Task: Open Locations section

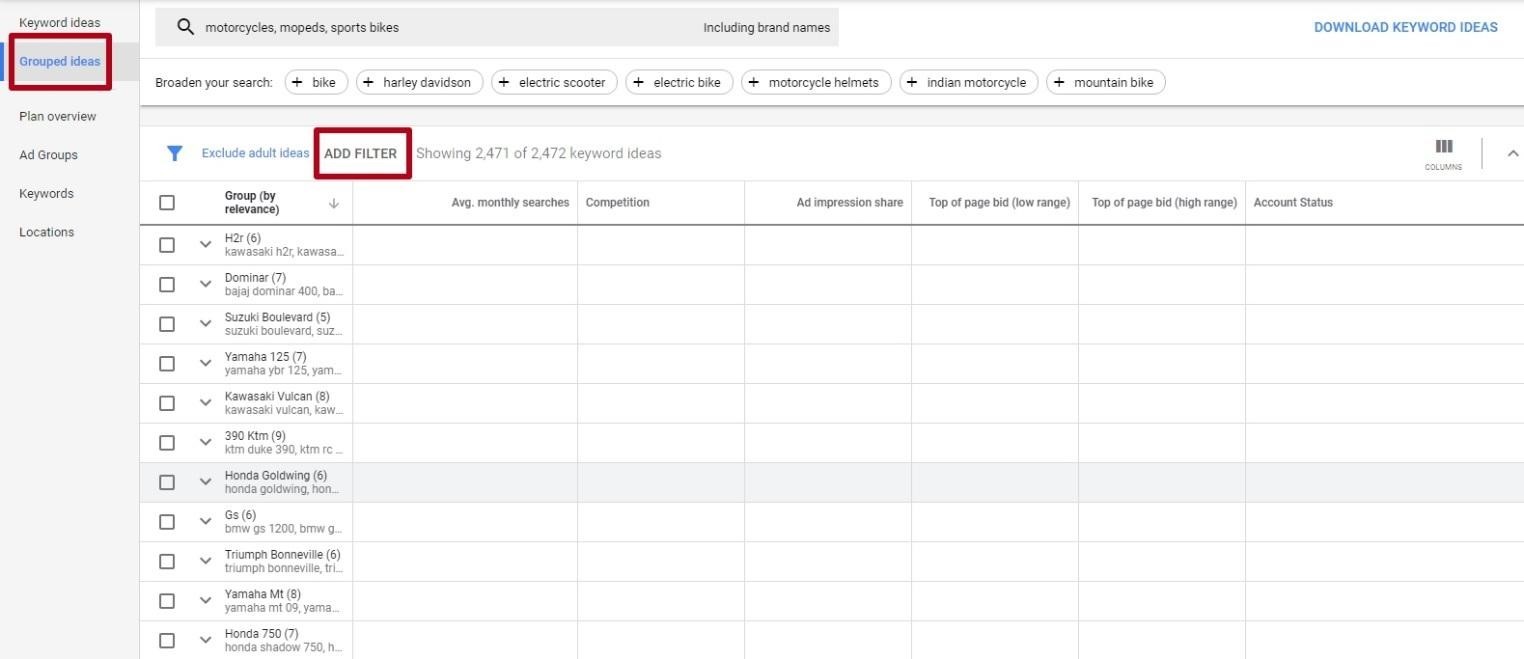Action: point(46,232)
